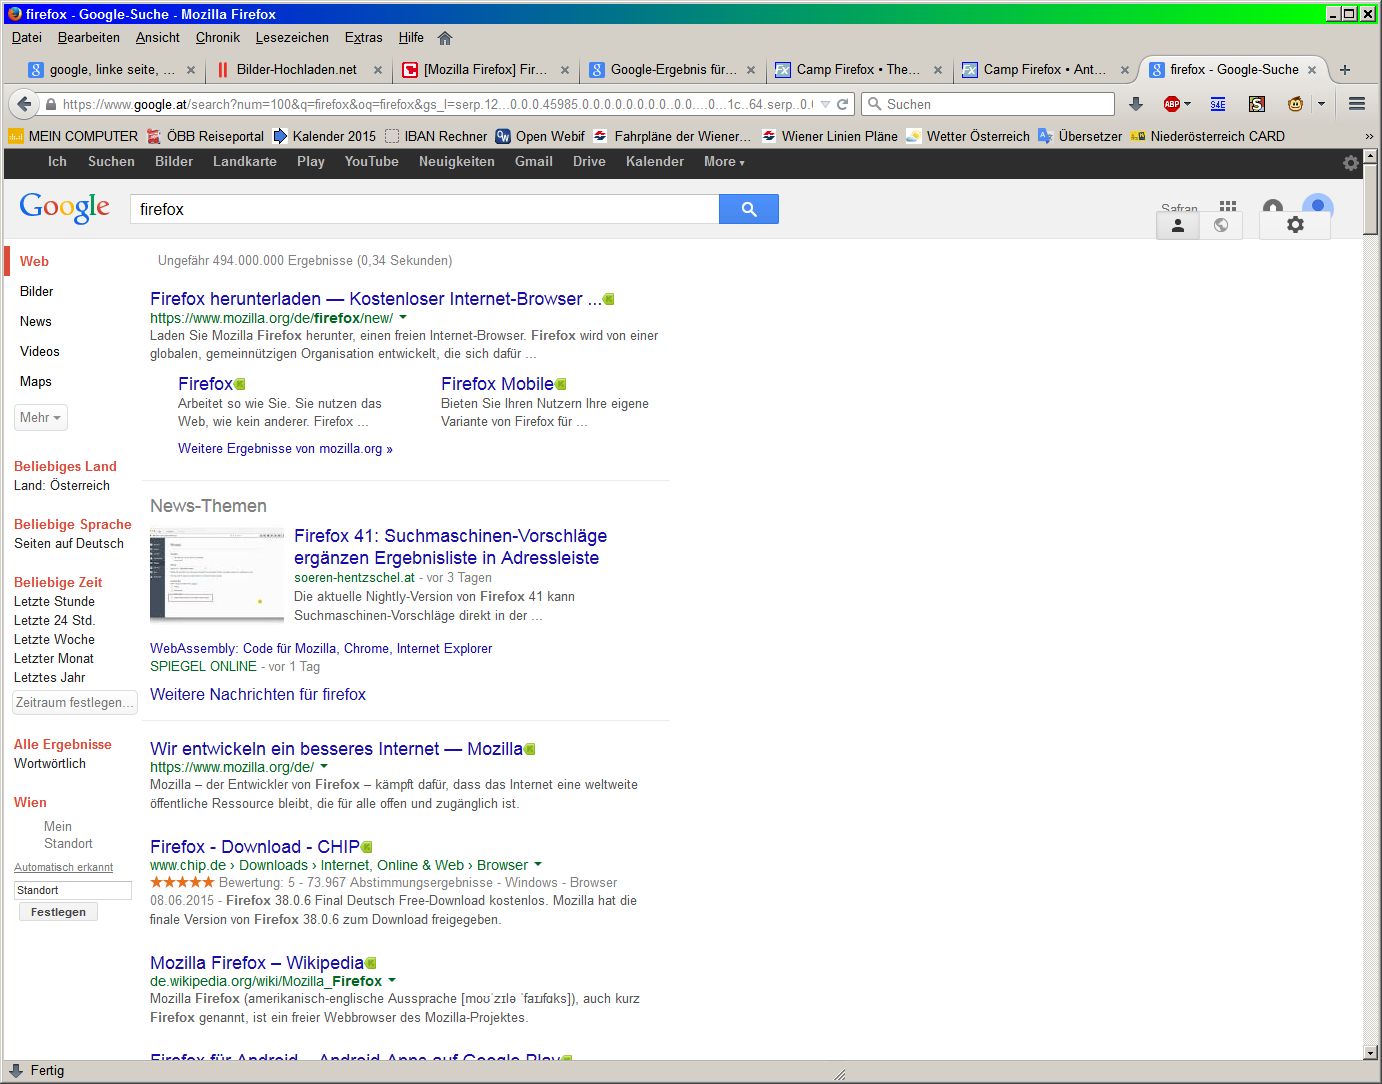Close the Bilder-Hochladen.net tab
The width and height of the screenshot is (1382, 1084).
tap(378, 70)
